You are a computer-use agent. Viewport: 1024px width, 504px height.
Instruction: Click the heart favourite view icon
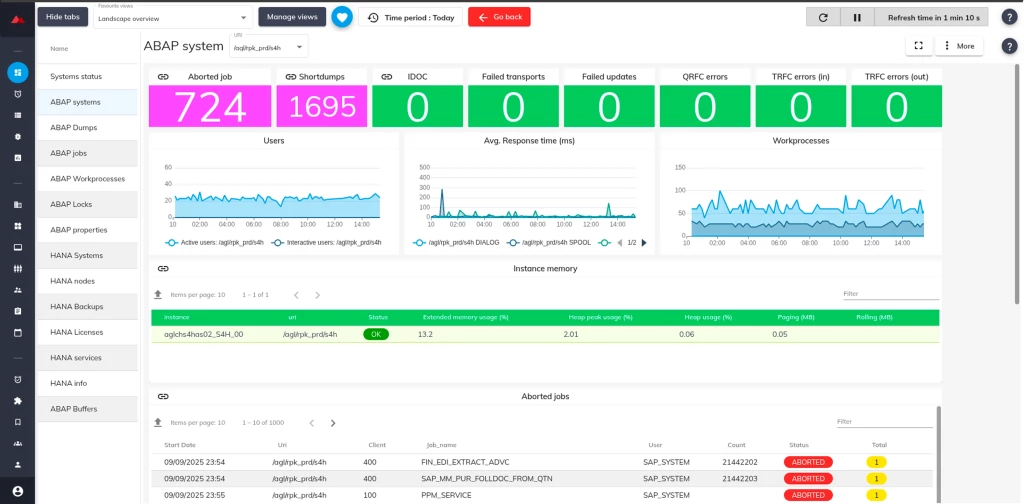pos(342,17)
